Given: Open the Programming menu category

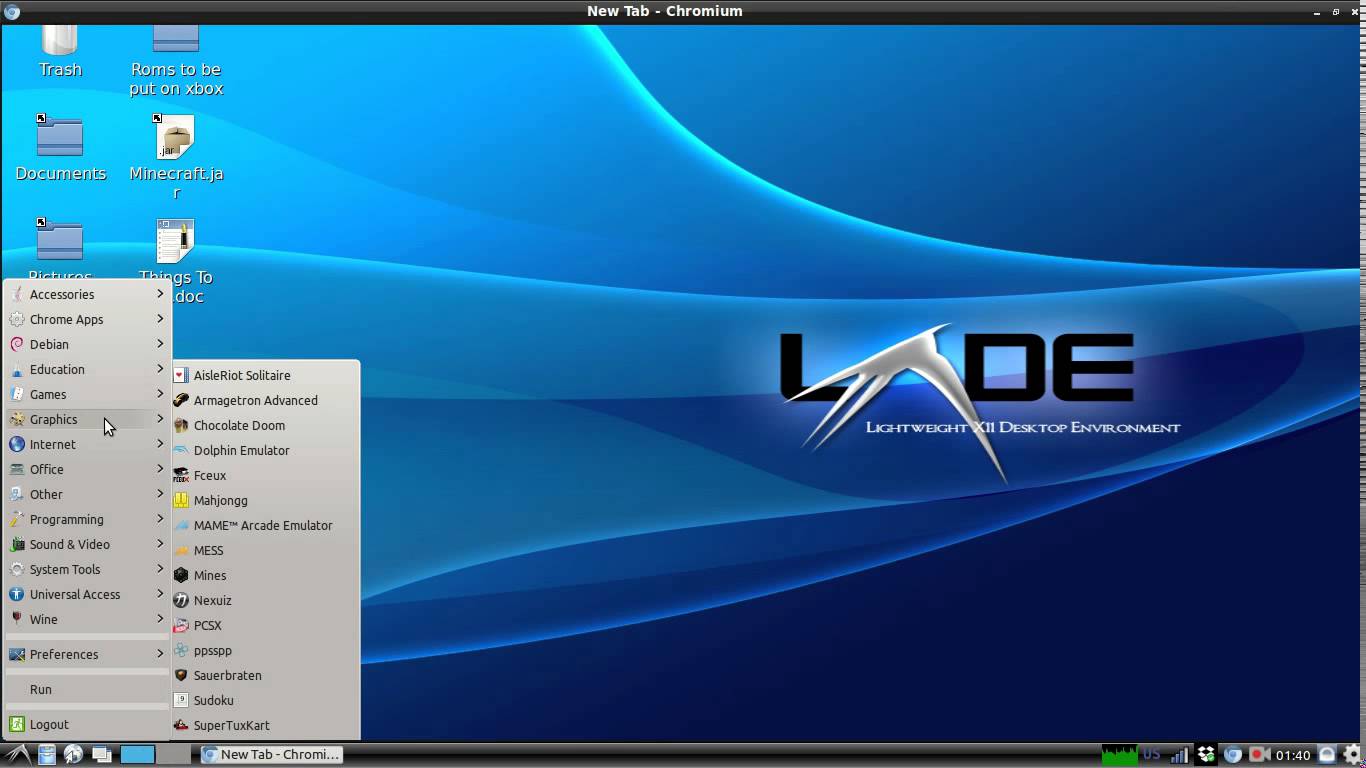Looking at the screenshot, I should [87, 520].
